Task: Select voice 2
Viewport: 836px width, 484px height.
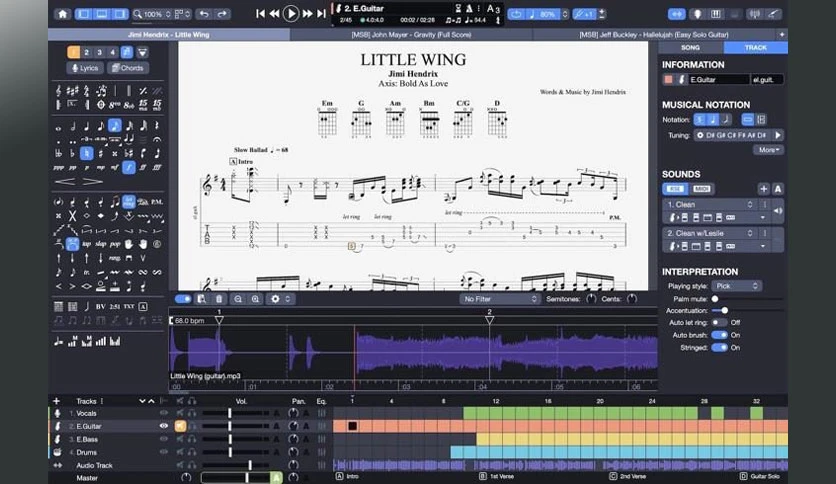Action: 86,52
